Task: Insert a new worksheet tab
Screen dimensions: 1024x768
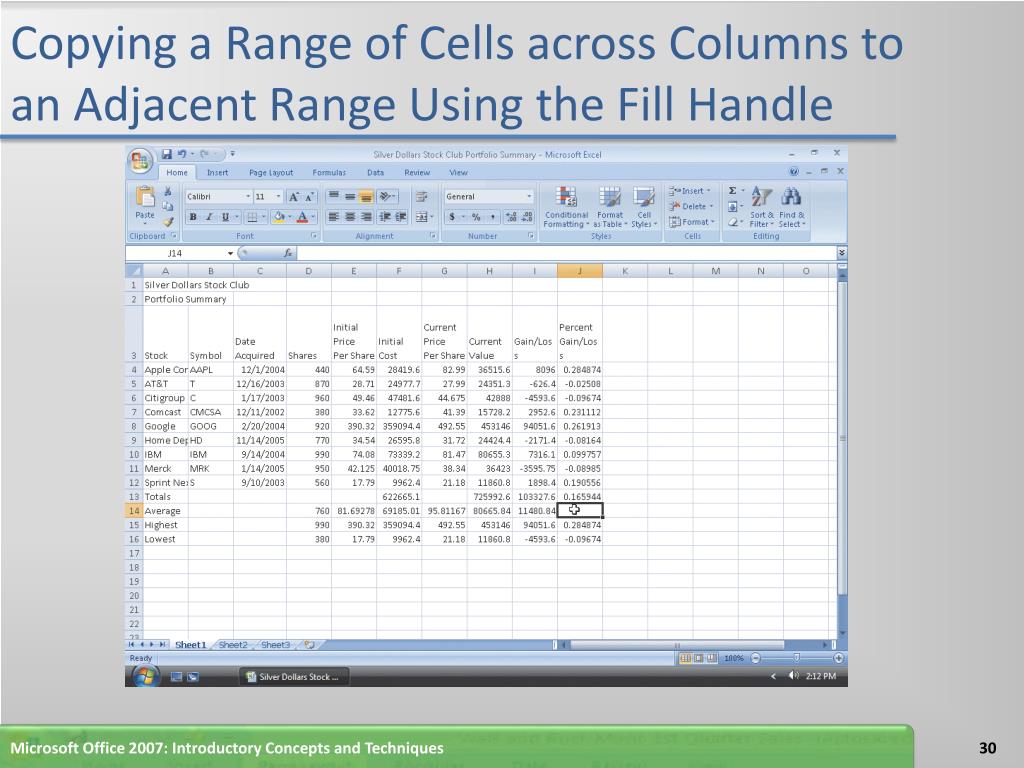Action: (310, 645)
